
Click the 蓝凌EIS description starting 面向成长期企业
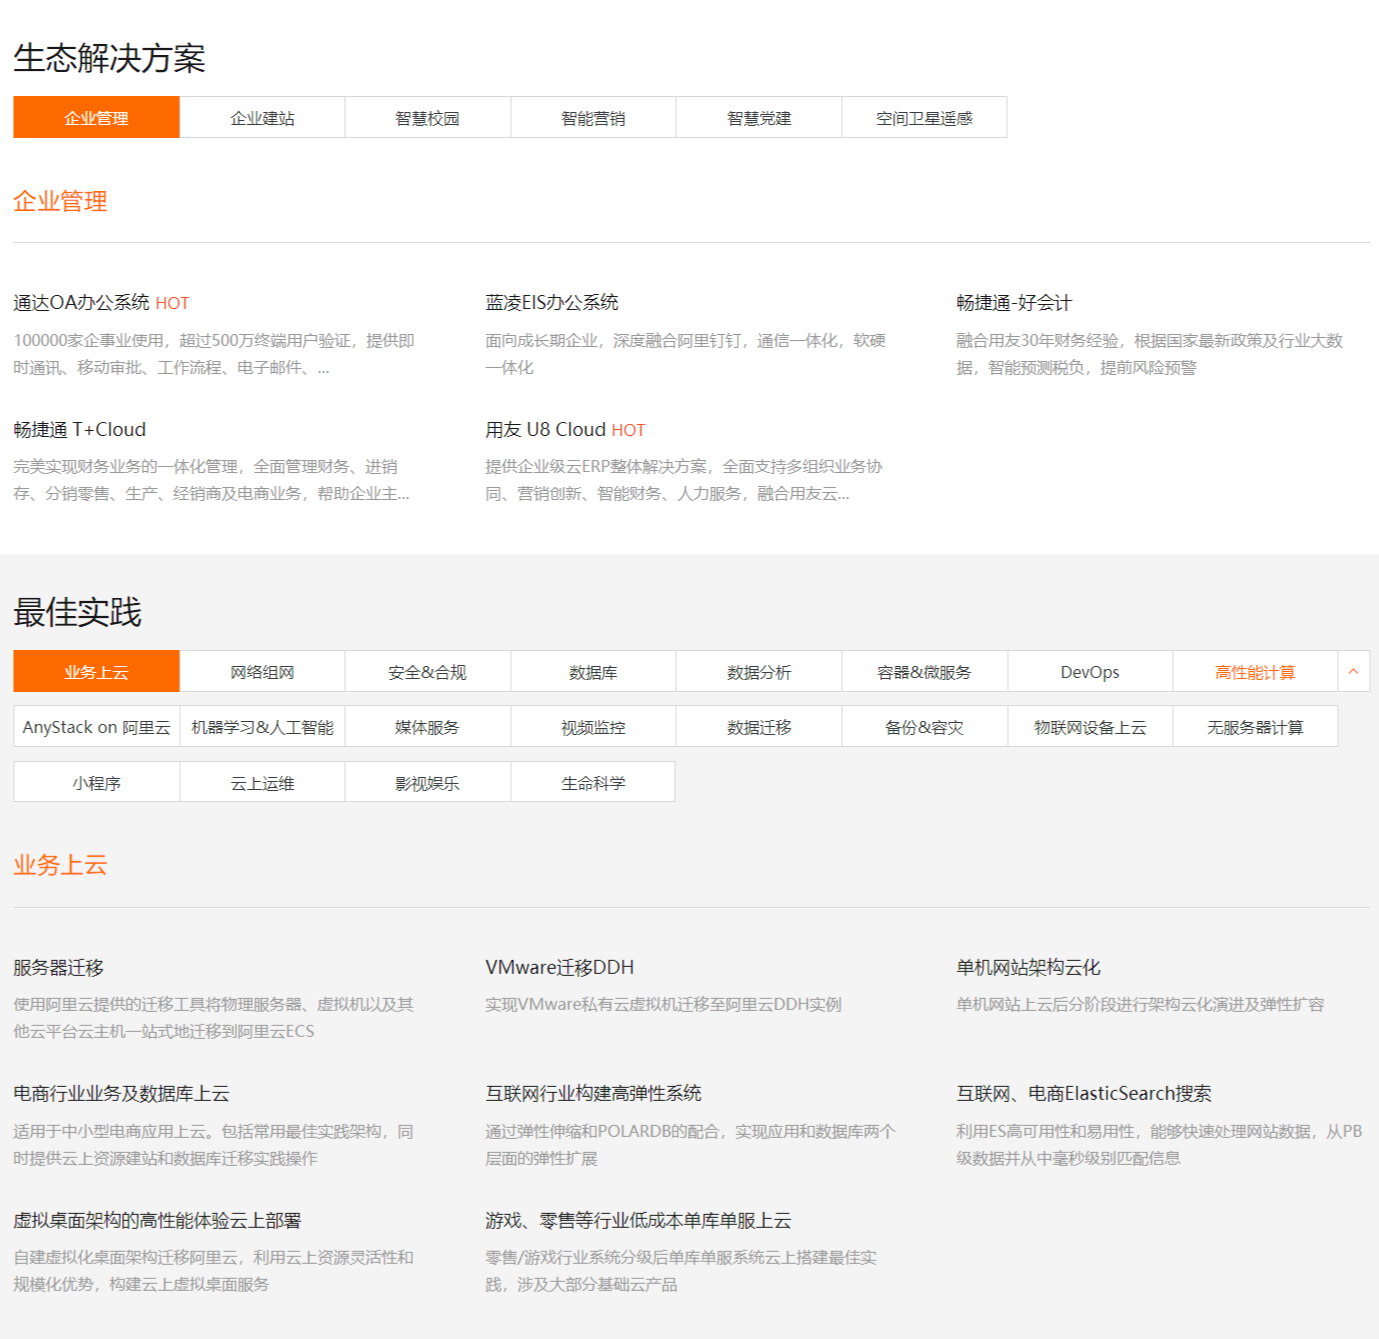point(685,354)
